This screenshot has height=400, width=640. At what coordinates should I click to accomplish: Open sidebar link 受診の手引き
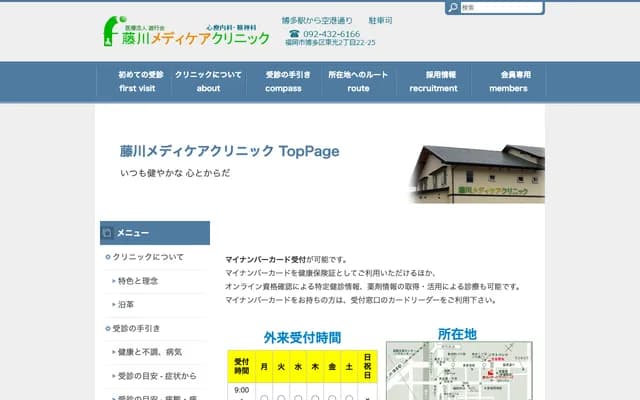(x=136, y=329)
